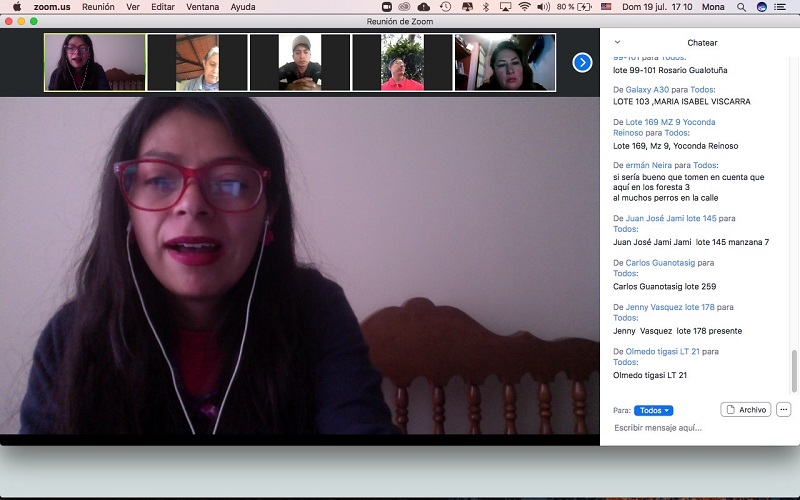Click the green full-screen window button
Viewport: 800px width, 500px height.
(34, 21)
